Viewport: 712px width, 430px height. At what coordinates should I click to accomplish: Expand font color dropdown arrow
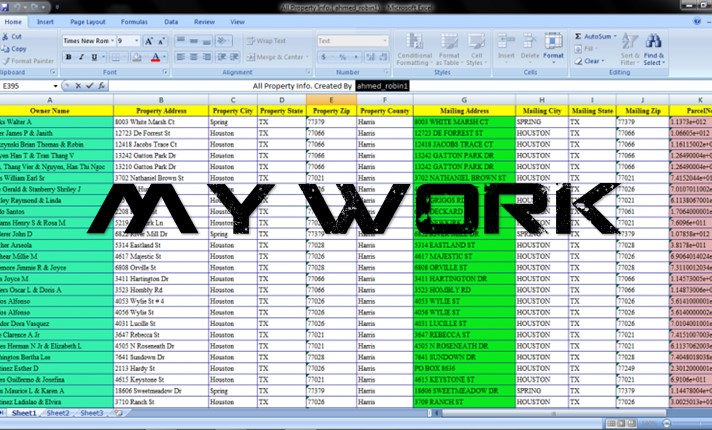tap(164, 57)
